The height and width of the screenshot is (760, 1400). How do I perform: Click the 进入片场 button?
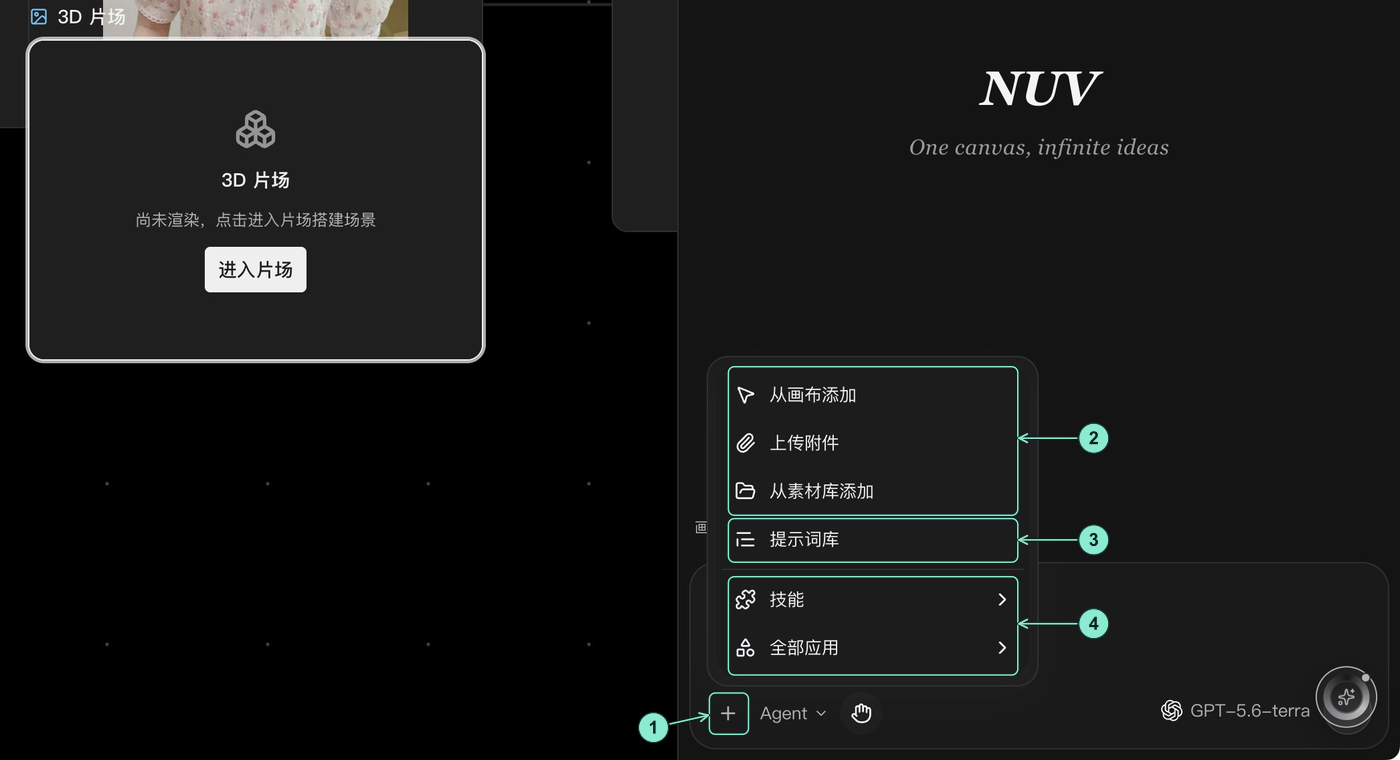coord(255,270)
